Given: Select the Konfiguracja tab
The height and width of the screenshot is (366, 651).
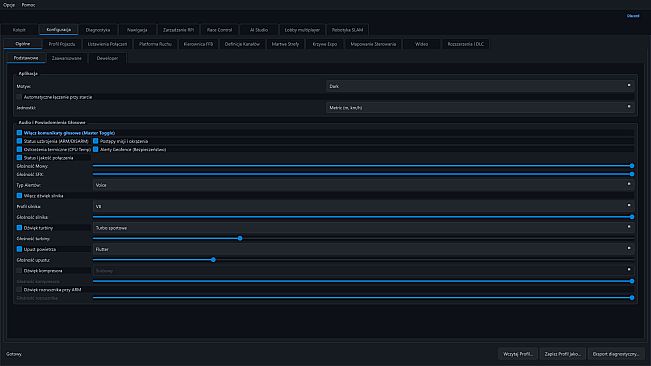Looking at the screenshot, I should click(x=59, y=29).
